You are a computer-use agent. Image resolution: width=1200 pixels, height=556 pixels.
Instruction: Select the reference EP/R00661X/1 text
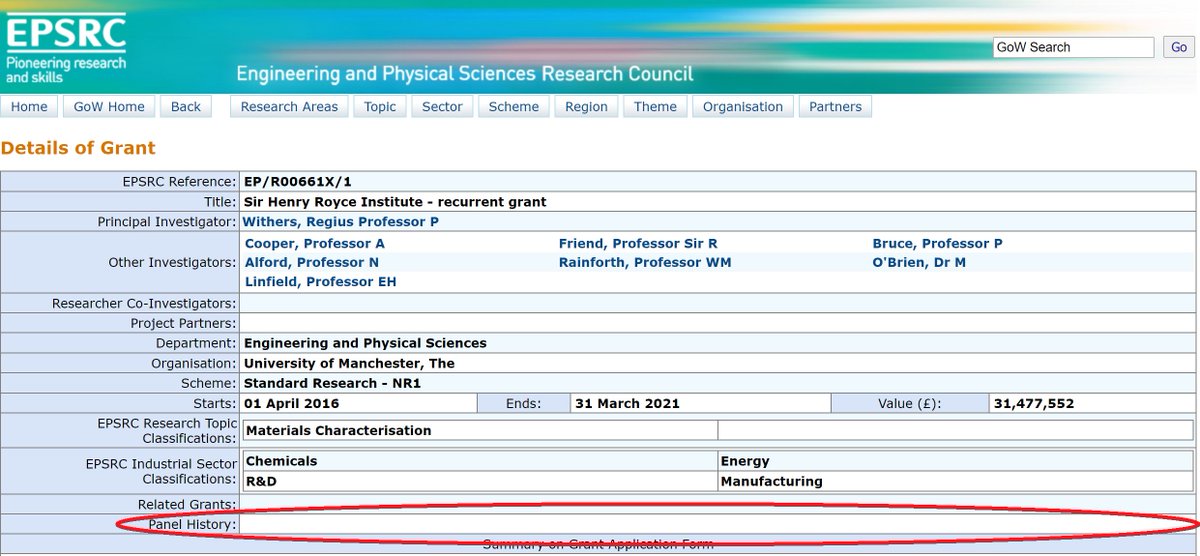298,182
